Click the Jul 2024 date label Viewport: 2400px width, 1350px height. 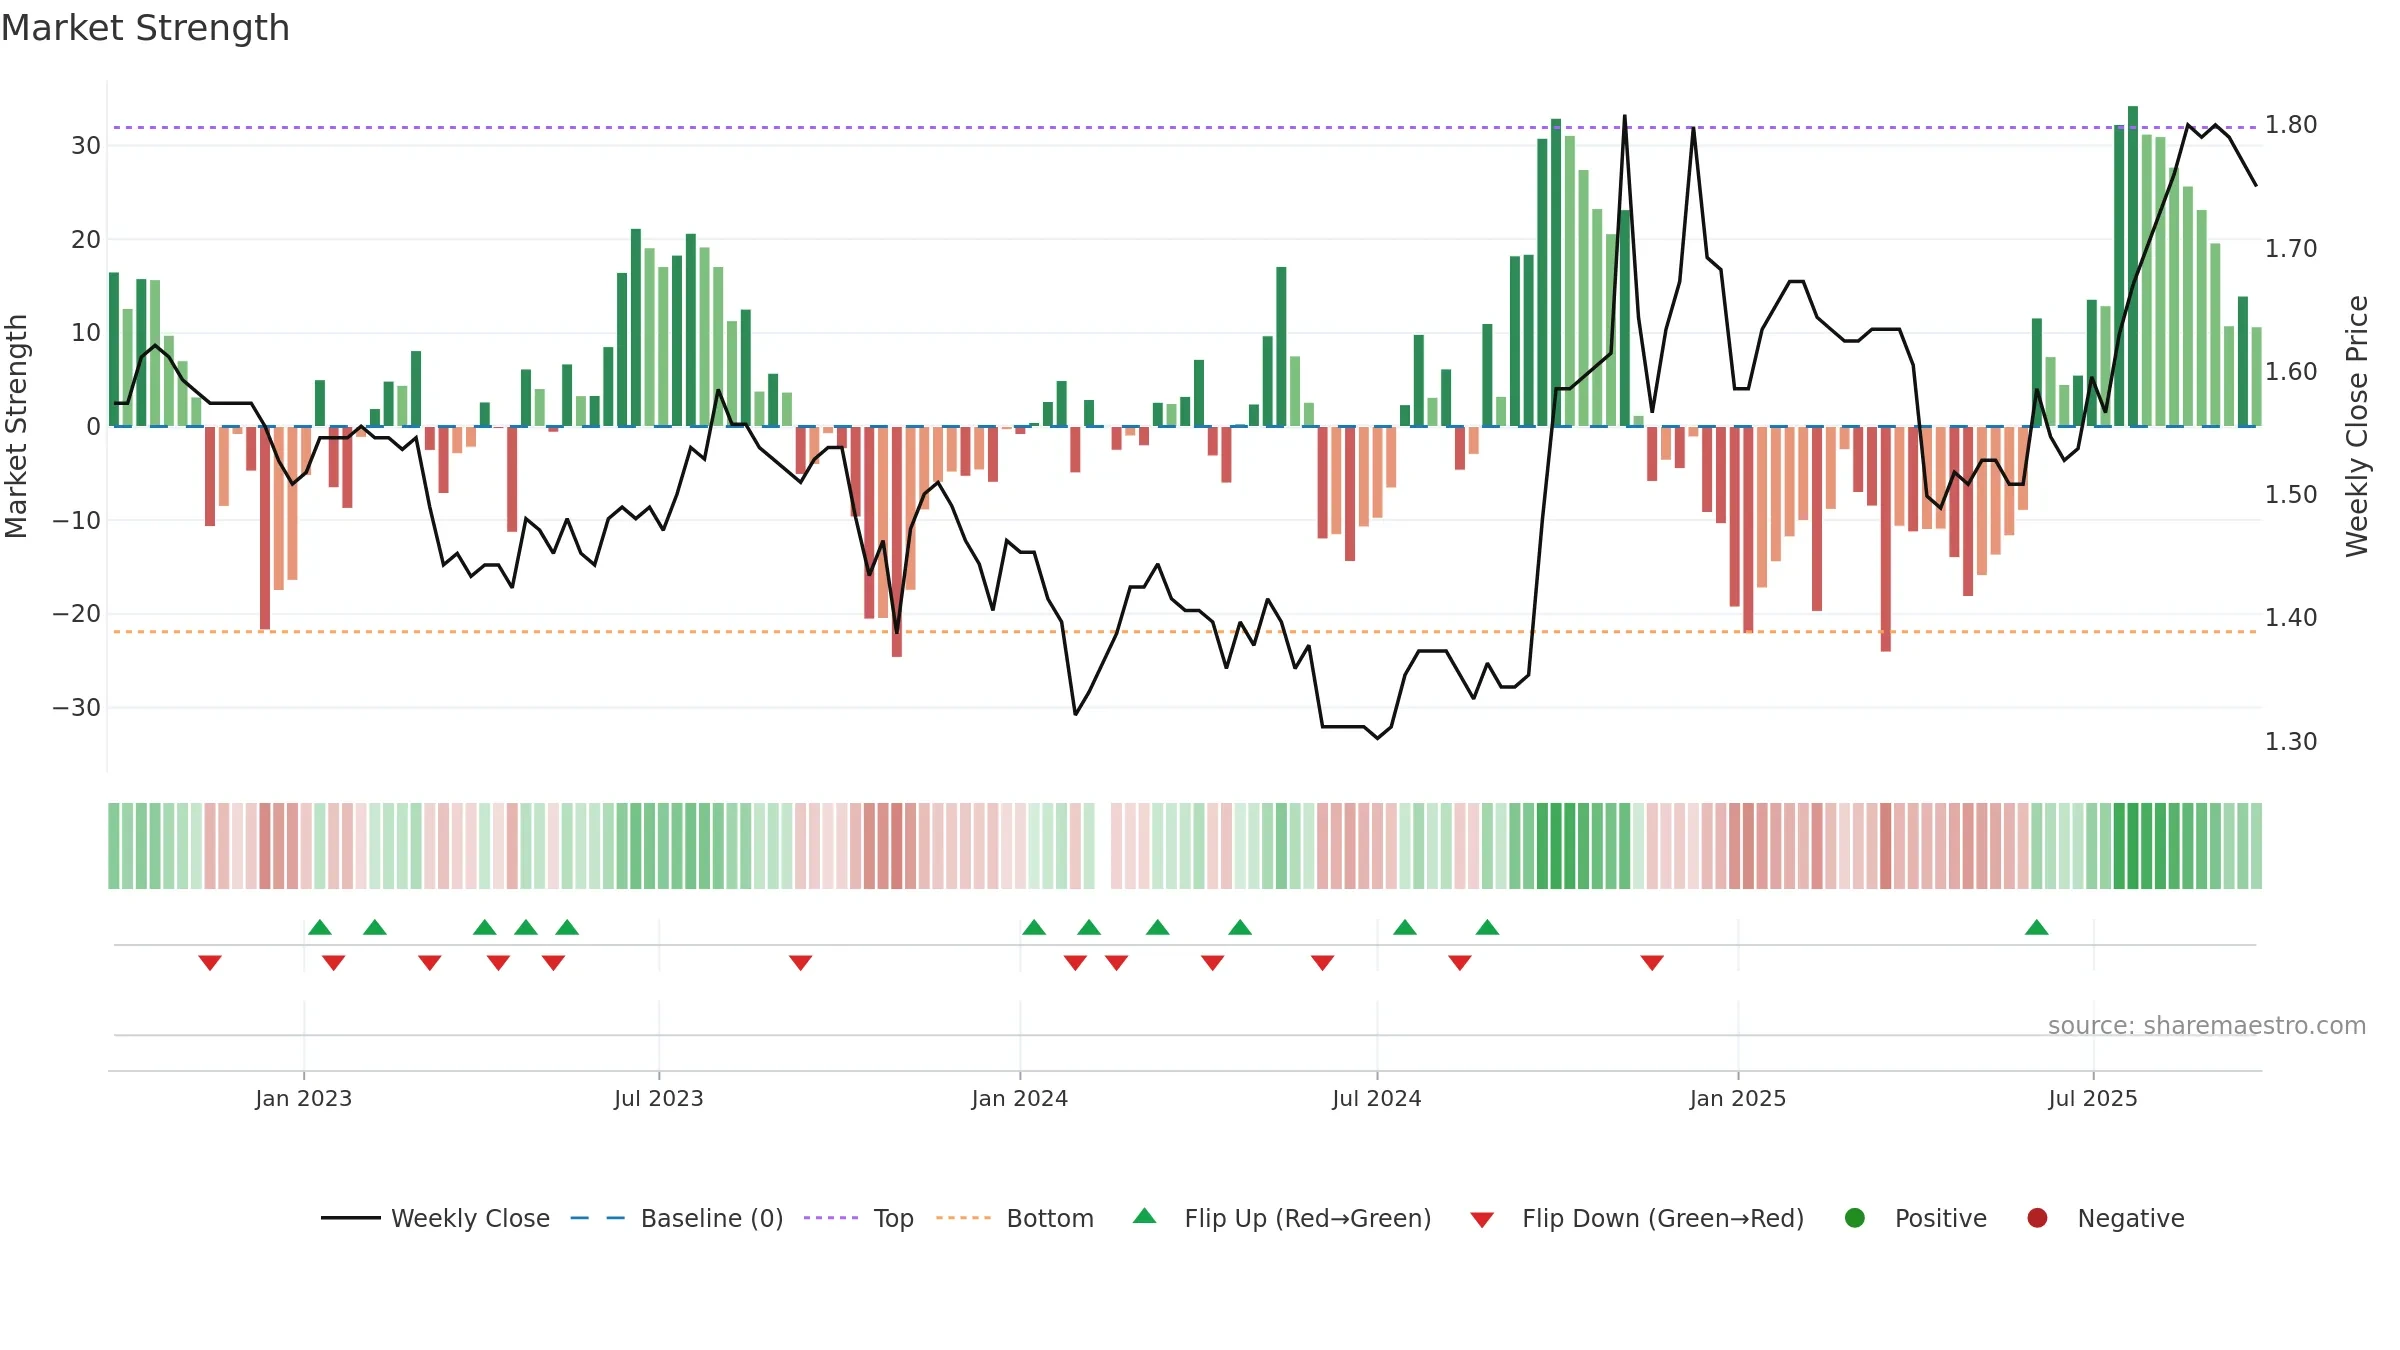[x=1377, y=1098]
